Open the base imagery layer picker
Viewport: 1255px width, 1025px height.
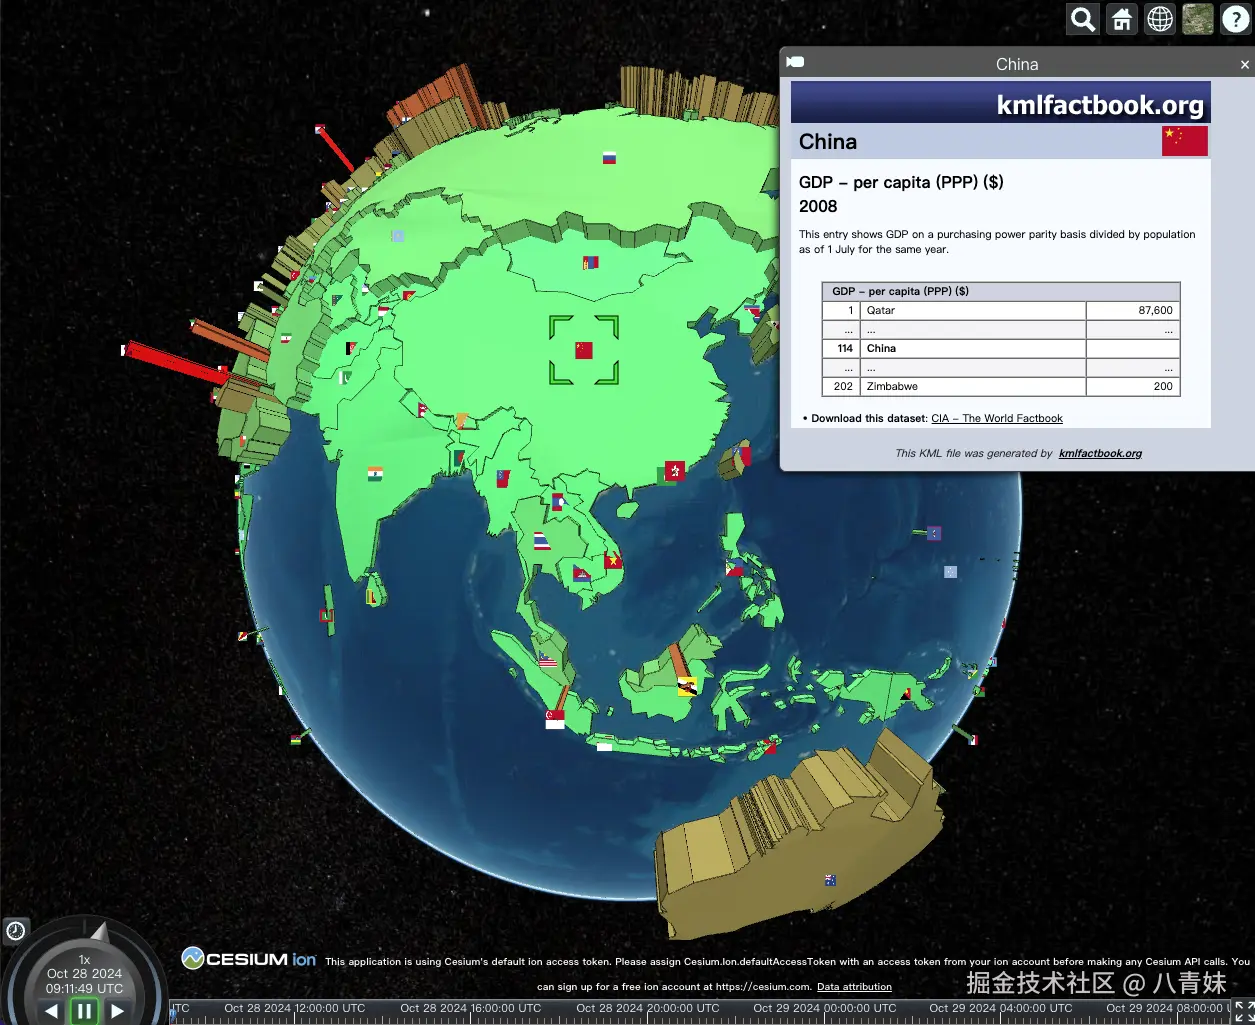1197,19
